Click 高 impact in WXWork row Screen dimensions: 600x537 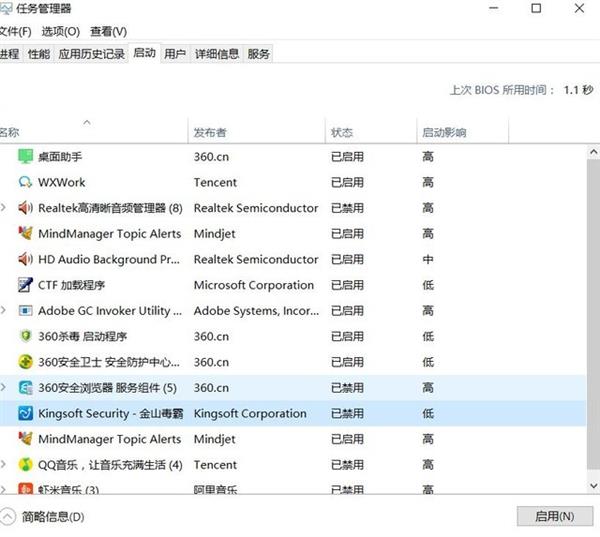click(x=428, y=182)
